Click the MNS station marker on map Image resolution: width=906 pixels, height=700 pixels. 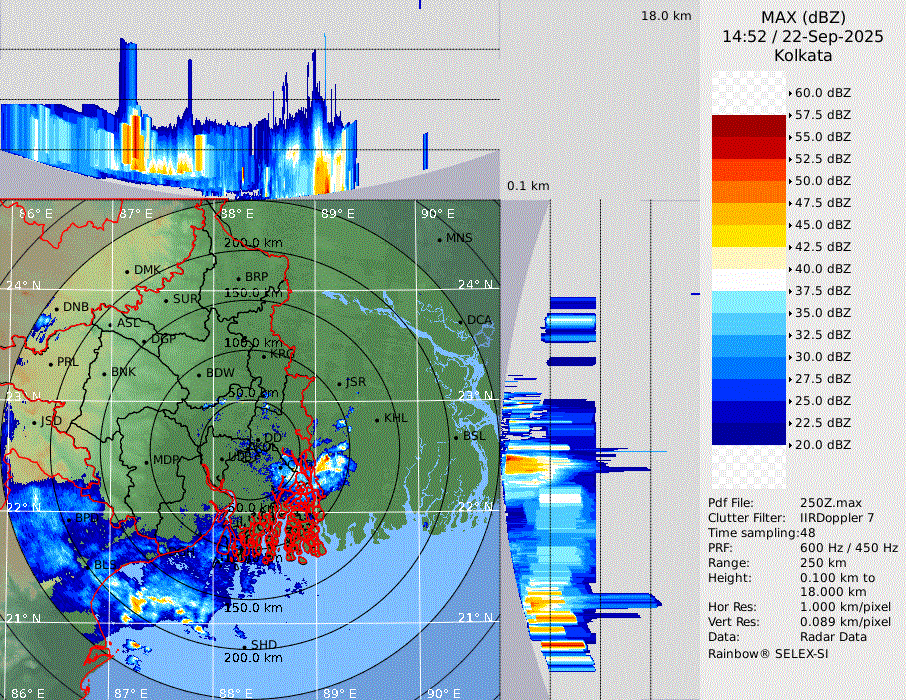(x=439, y=239)
